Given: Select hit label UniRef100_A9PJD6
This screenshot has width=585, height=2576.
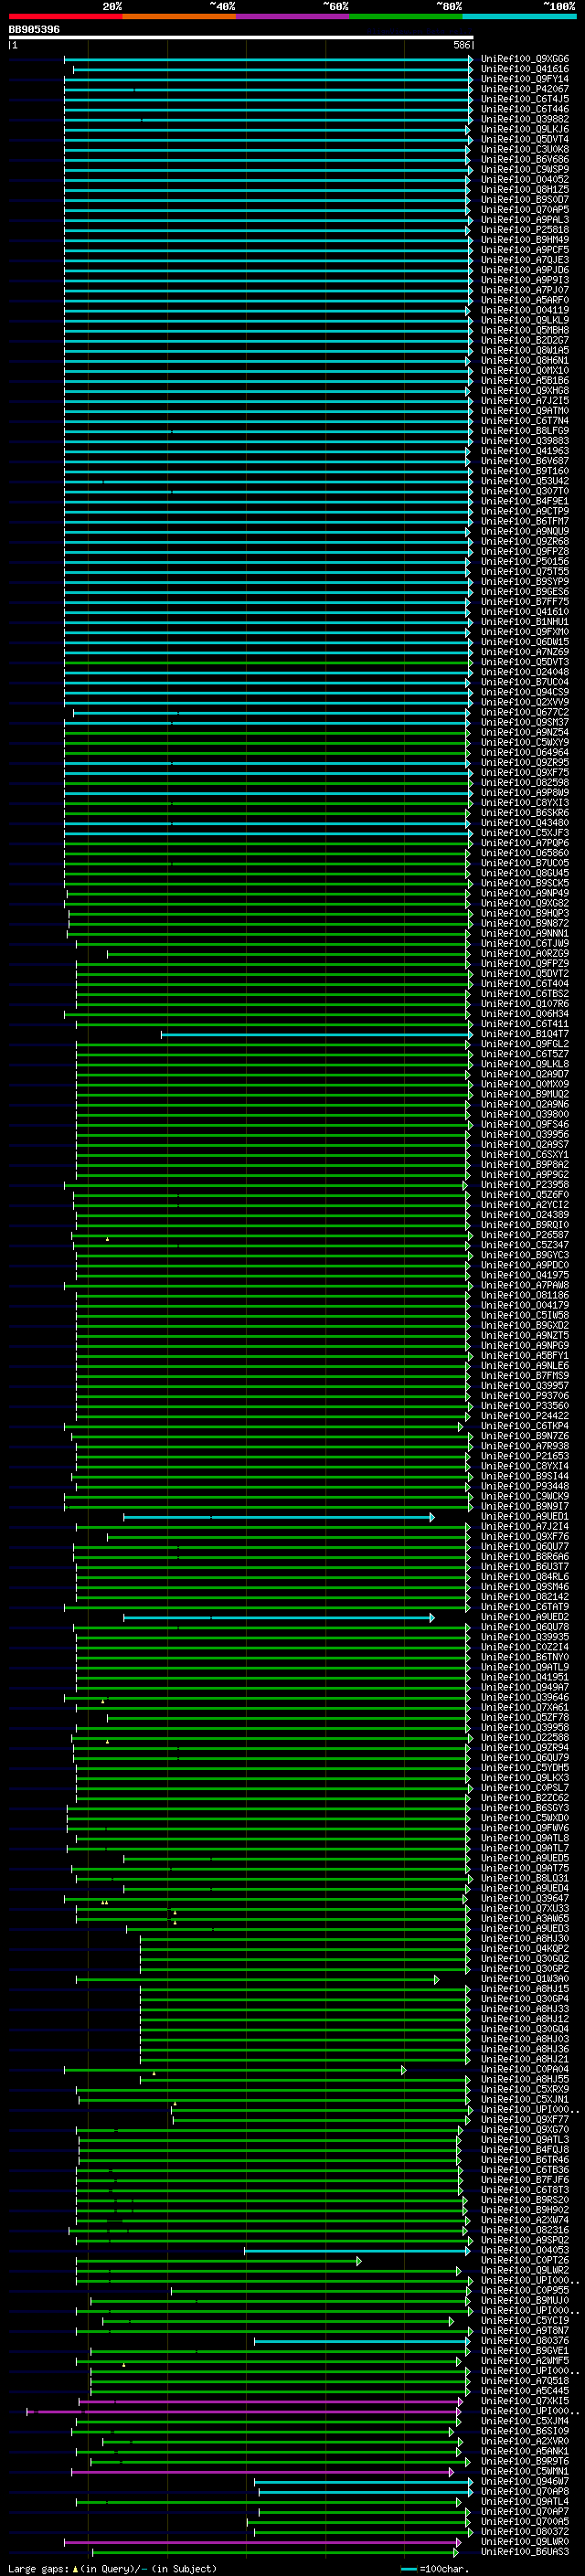Looking at the screenshot, I should point(524,269).
